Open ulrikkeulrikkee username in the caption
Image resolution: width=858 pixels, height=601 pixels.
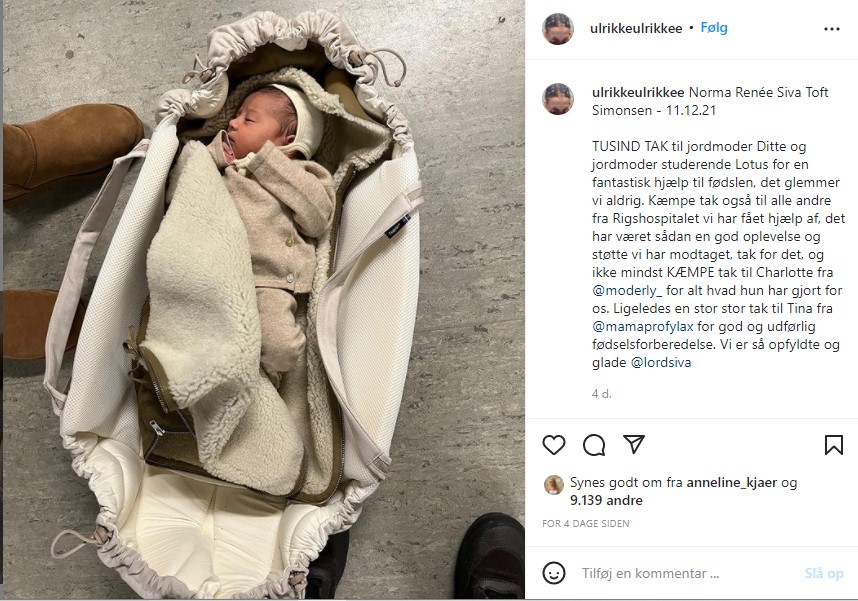pos(638,93)
